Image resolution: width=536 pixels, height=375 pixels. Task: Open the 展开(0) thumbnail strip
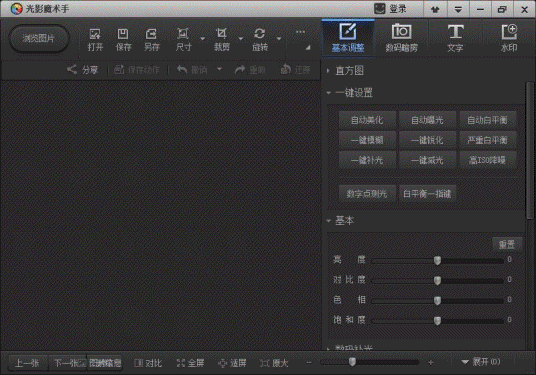pos(481,362)
